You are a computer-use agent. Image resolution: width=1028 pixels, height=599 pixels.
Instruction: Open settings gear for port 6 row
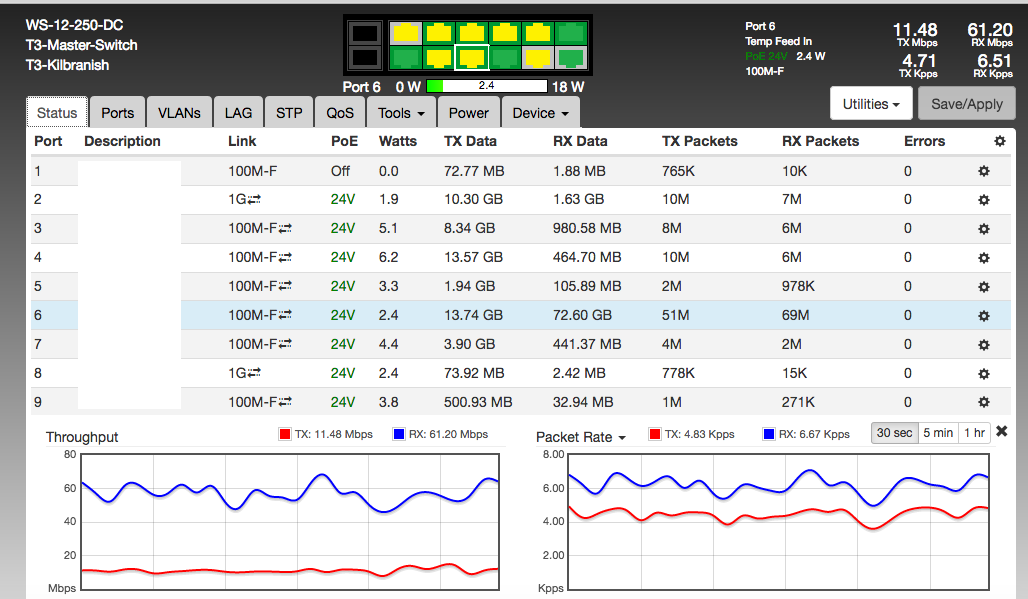pyautogui.click(x=983, y=315)
